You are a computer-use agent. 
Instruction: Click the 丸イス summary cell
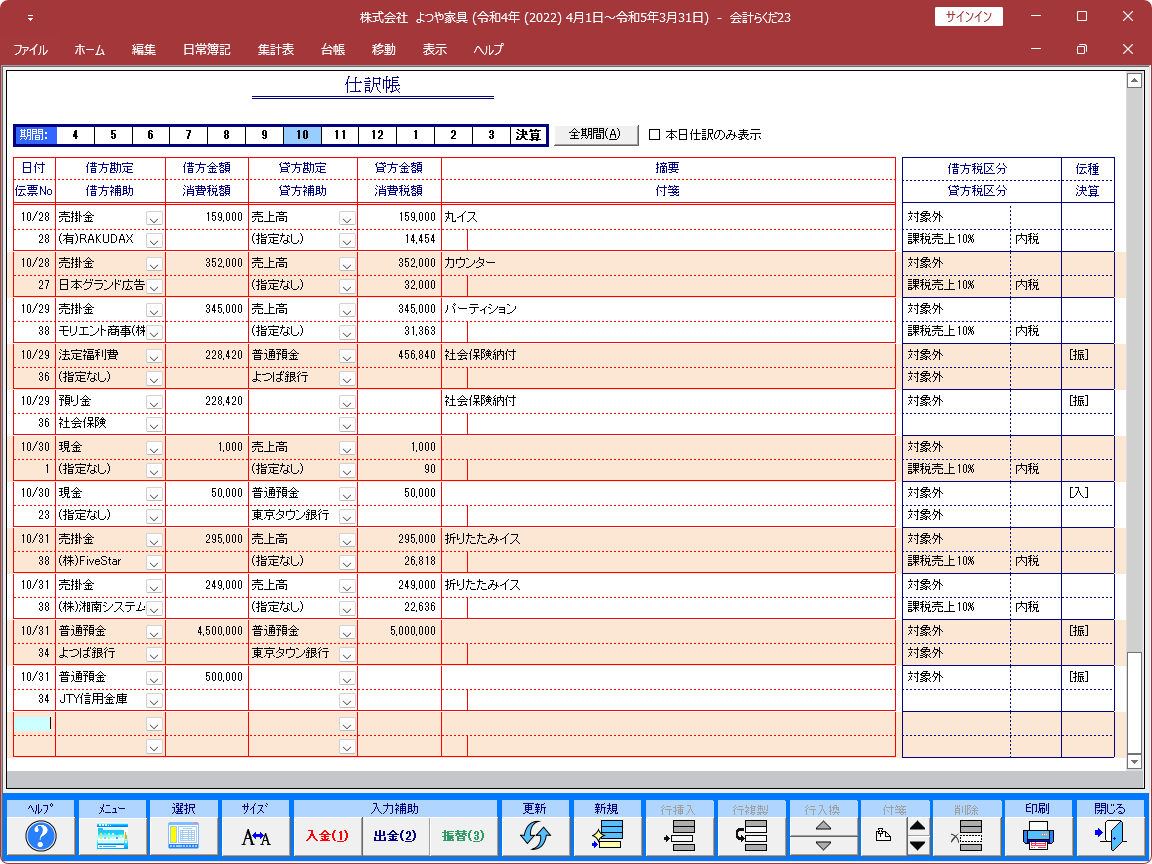tap(669, 217)
